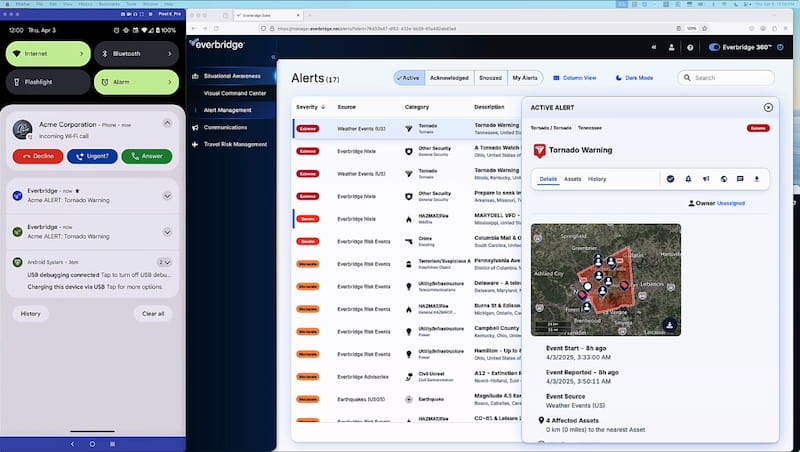This screenshot has height=452, width=800.
Task: Open help question mark icon in header
Action: click(x=690, y=47)
